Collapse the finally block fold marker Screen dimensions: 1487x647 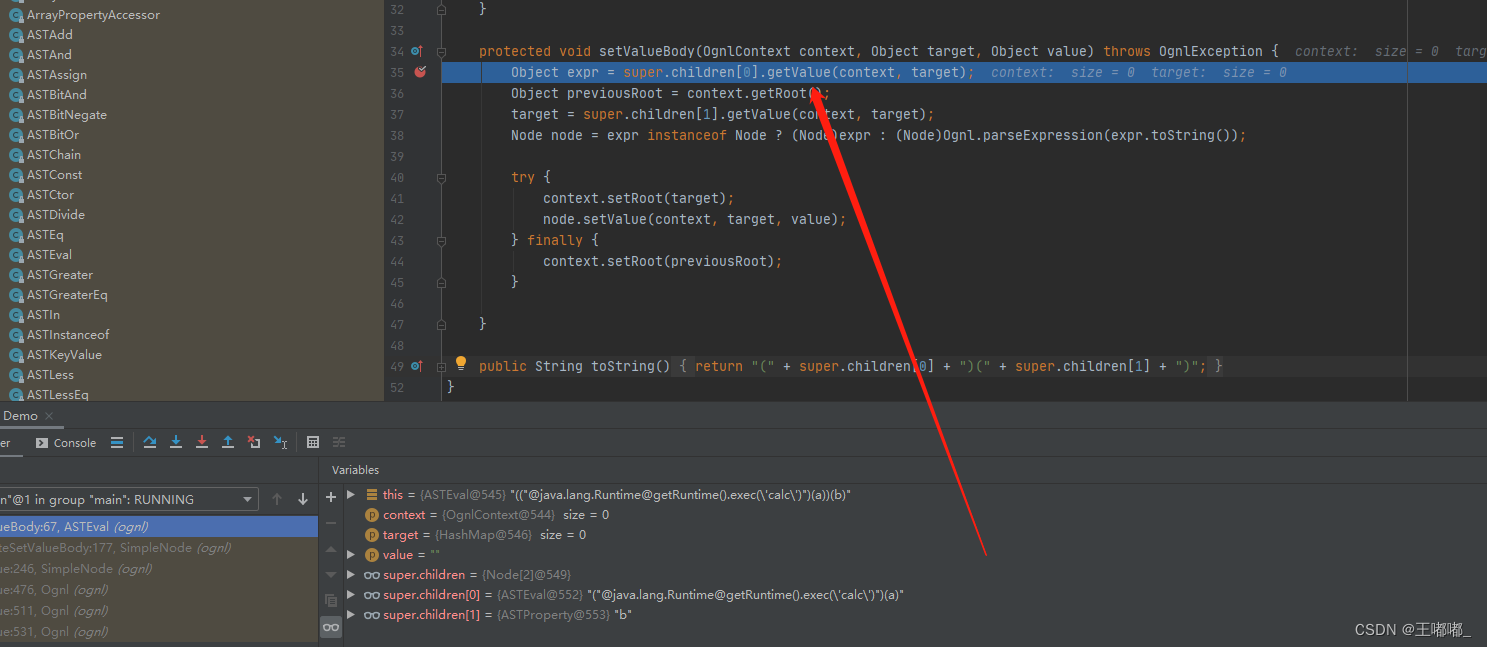click(x=441, y=240)
